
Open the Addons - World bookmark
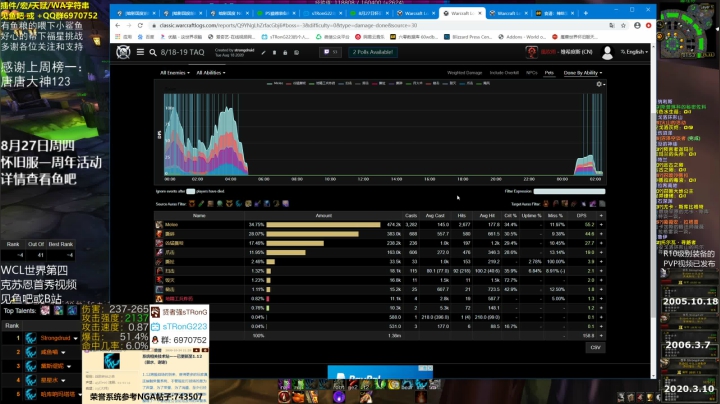coord(522,37)
